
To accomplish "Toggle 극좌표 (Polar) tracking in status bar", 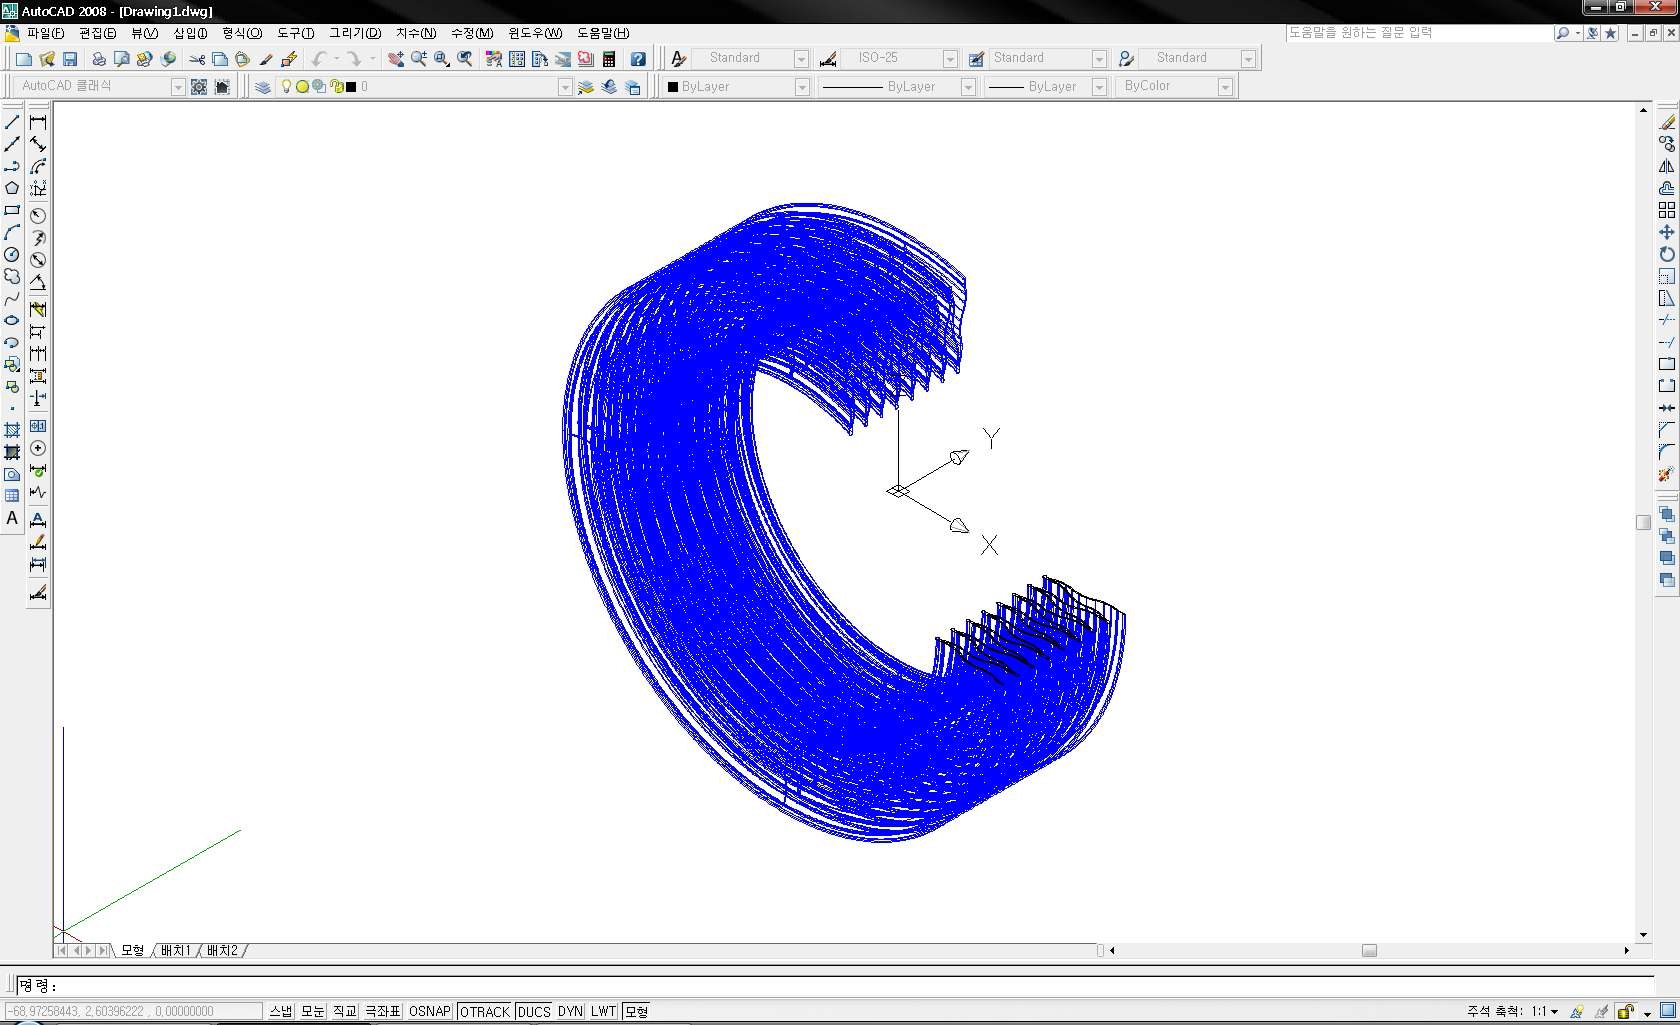I will click(382, 1011).
